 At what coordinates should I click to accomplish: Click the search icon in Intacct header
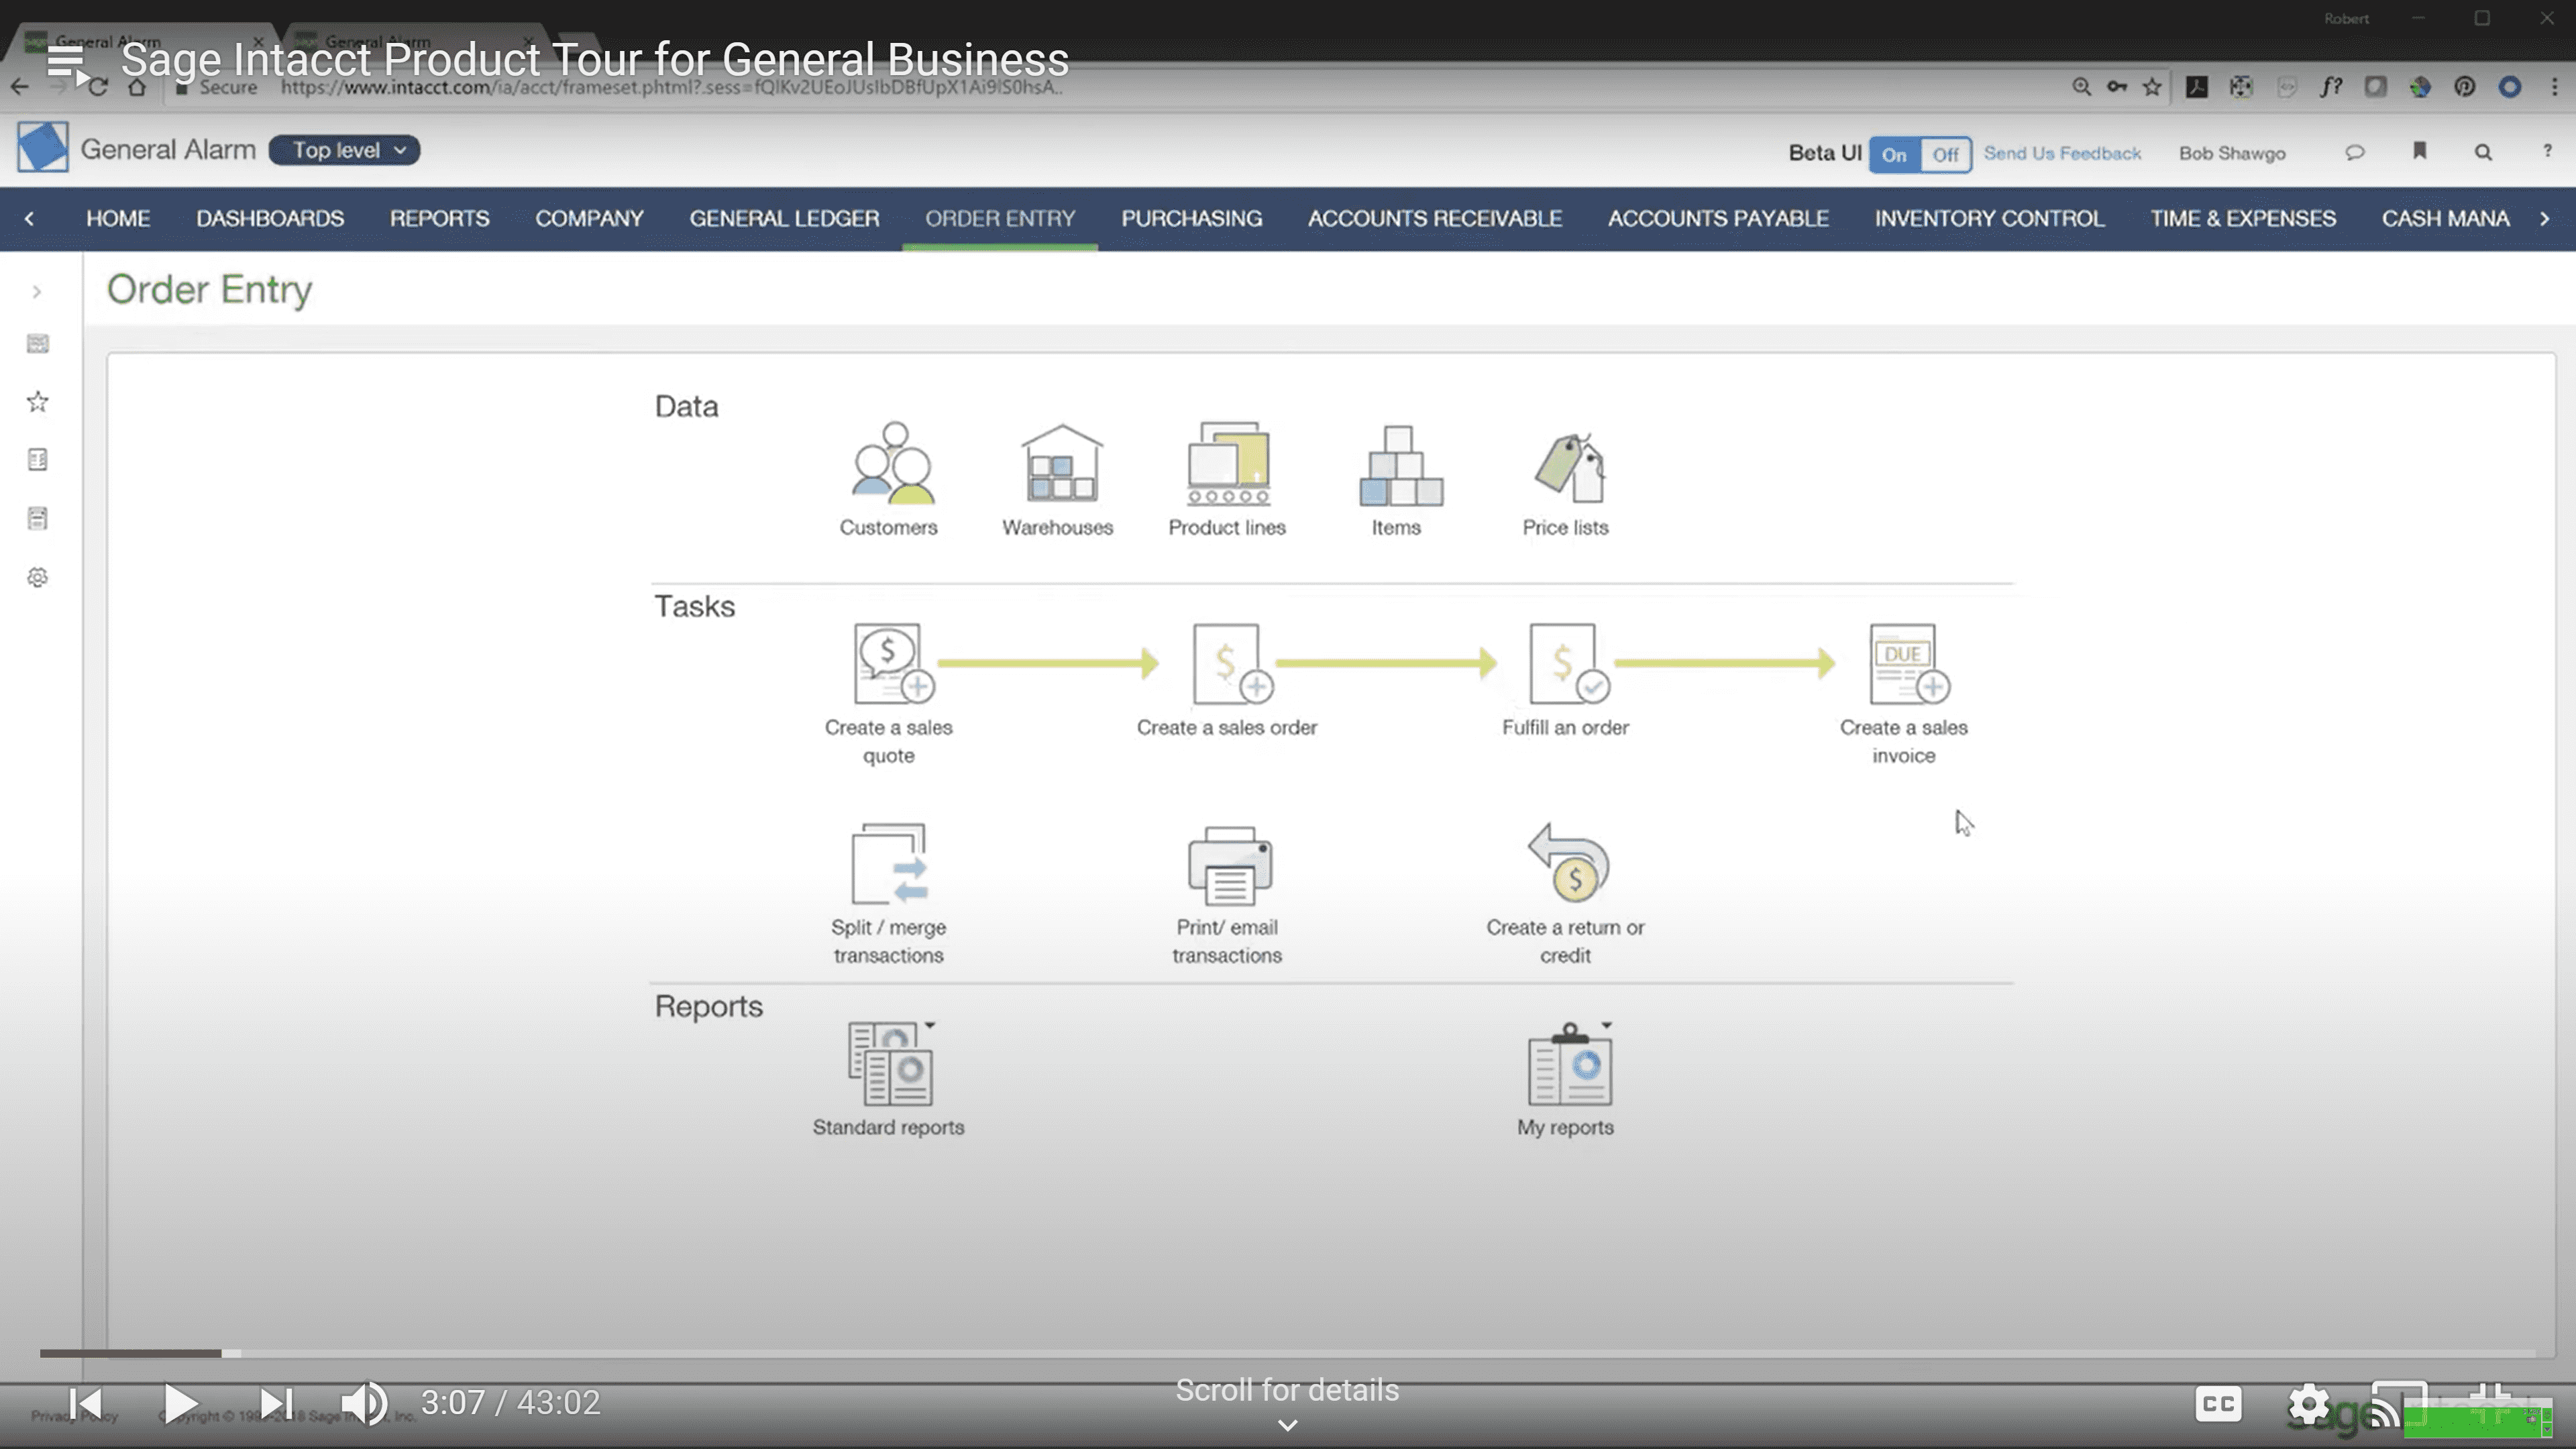click(x=2483, y=152)
